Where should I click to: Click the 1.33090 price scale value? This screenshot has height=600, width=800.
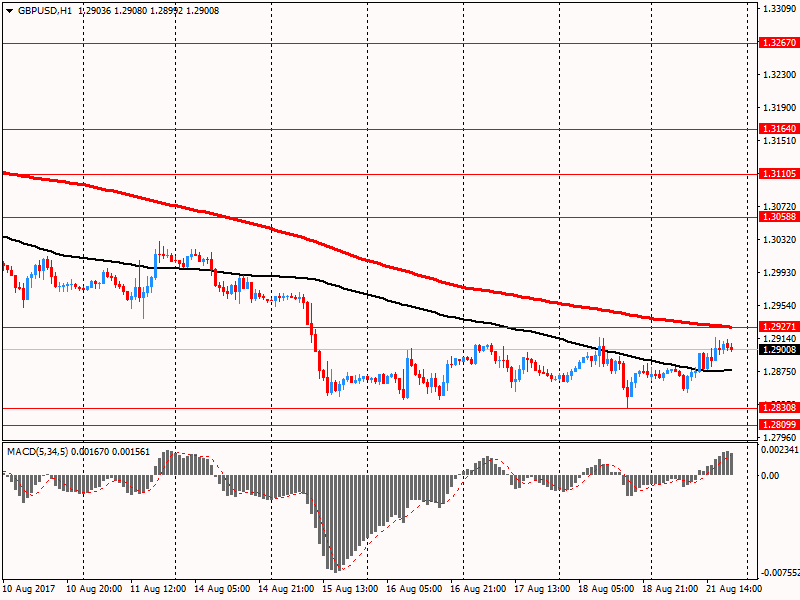(780, 9)
